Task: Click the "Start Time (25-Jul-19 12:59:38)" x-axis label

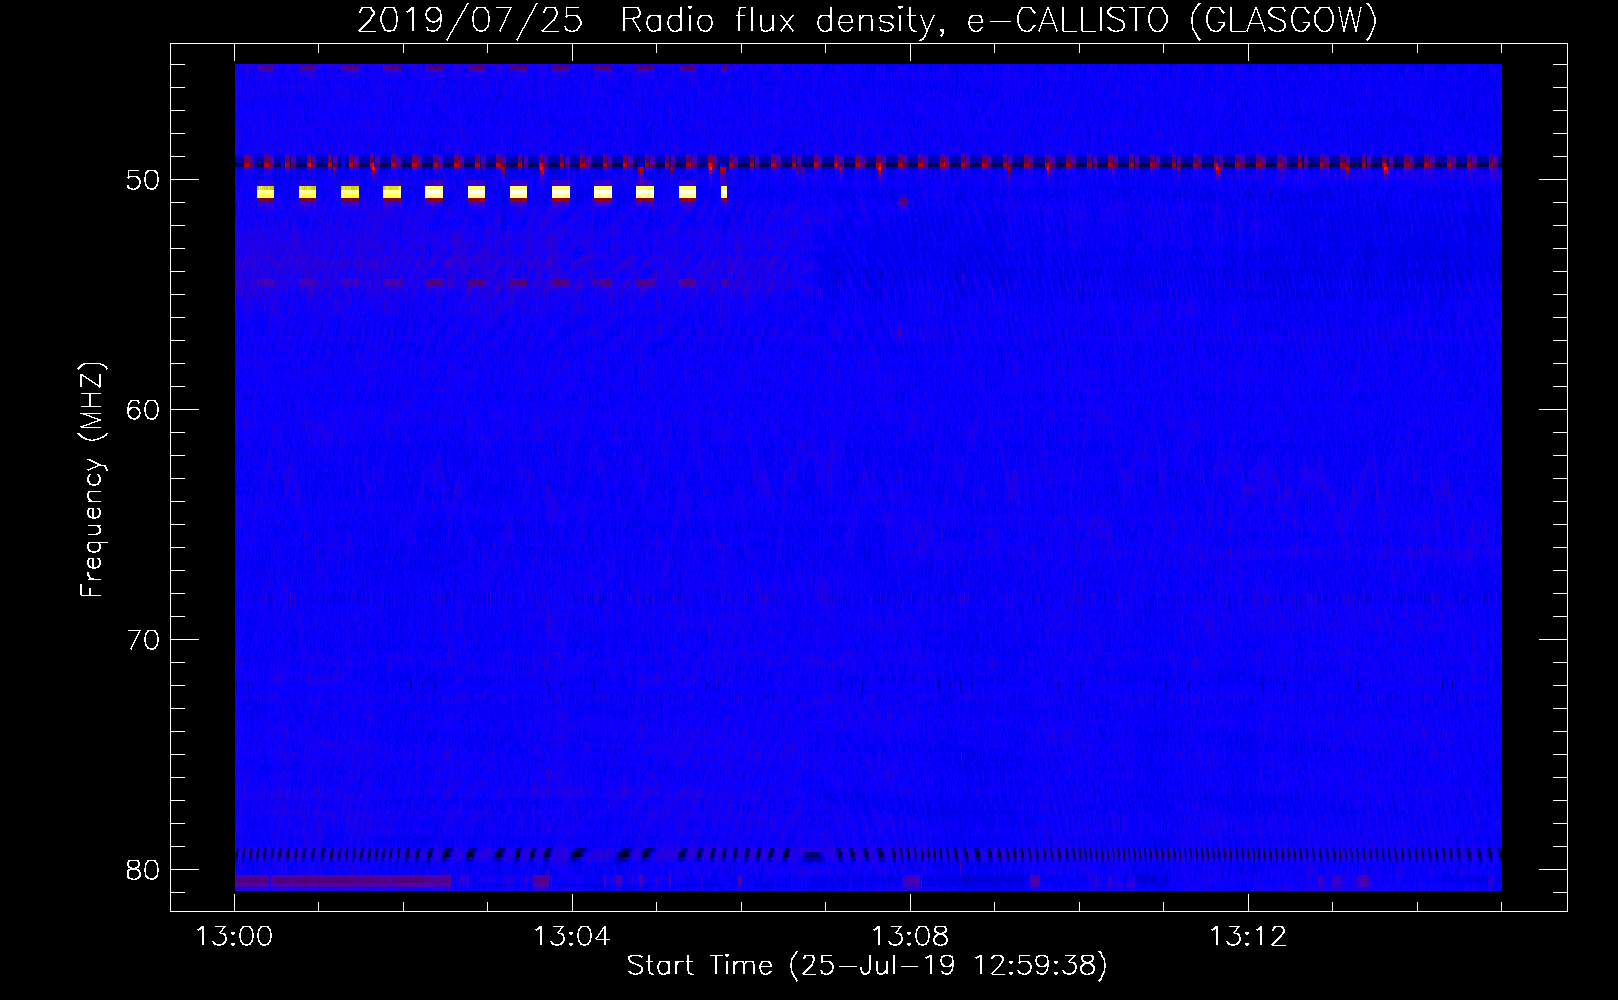Action: point(867,966)
